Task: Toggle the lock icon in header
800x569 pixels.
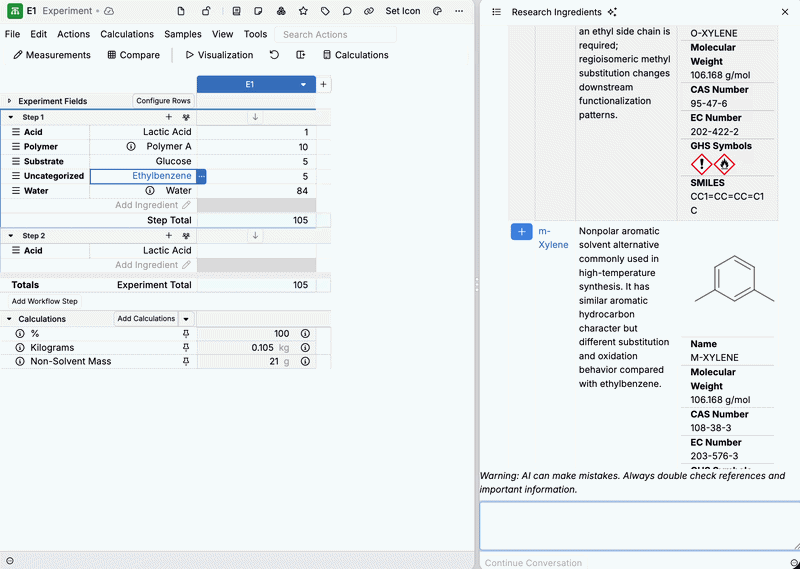Action: point(206,11)
